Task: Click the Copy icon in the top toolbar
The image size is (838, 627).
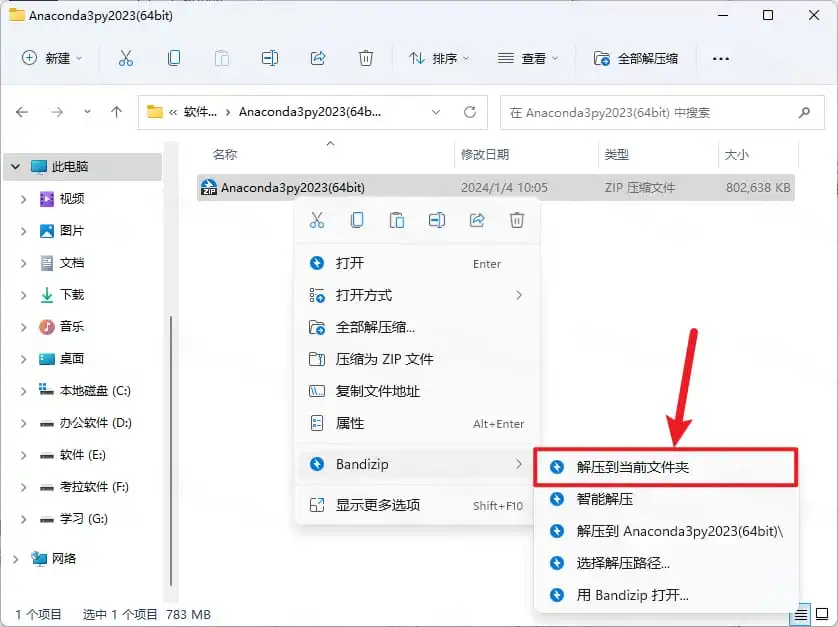Action: (x=174, y=58)
